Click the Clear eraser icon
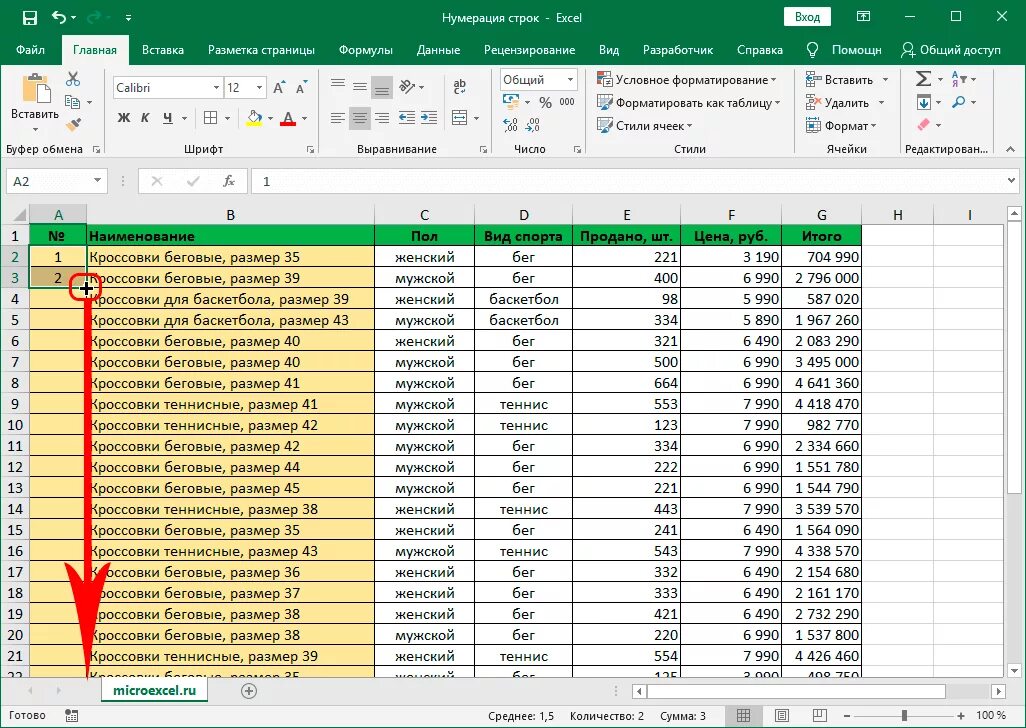Image resolution: width=1026 pixels, height=728 pixels. tap(923, 124)
